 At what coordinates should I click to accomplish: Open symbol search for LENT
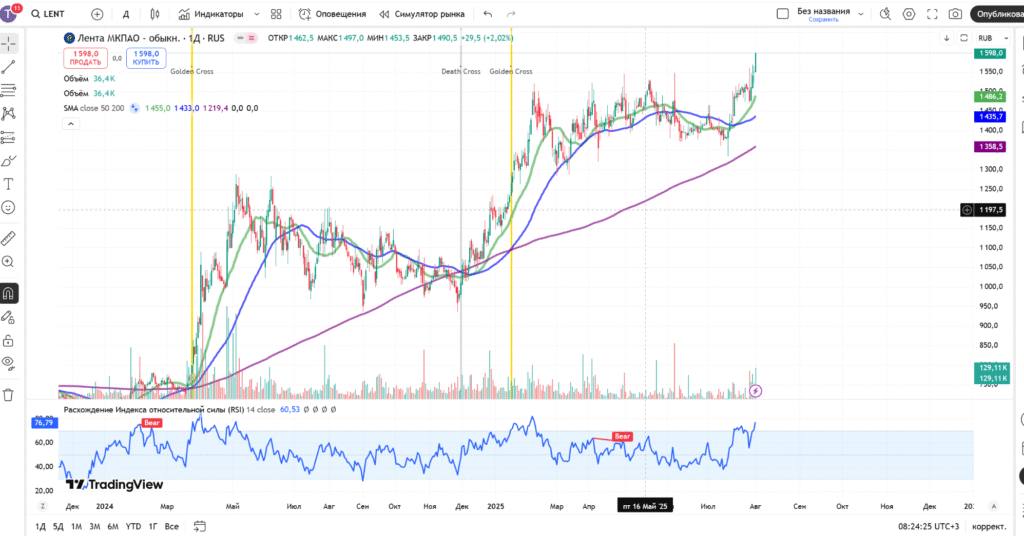[48, 14]
